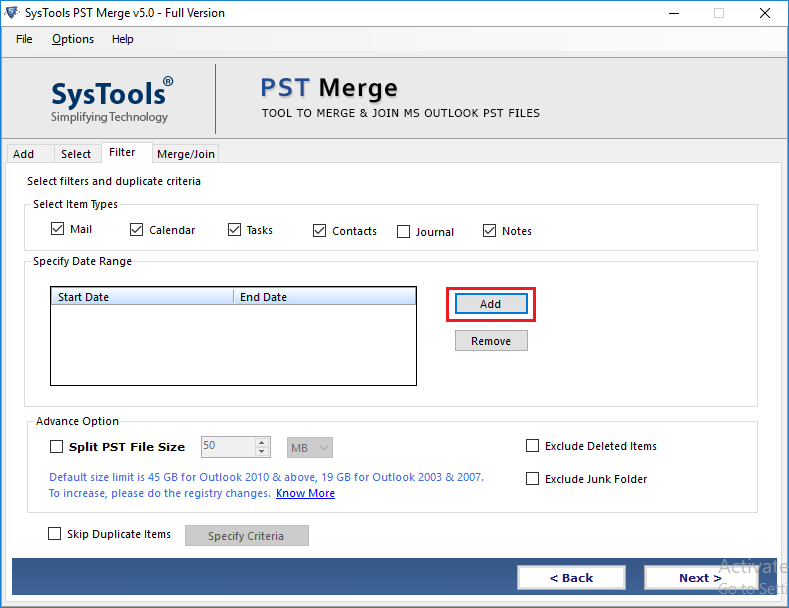Close the PST Merge window

pos(765,13)
